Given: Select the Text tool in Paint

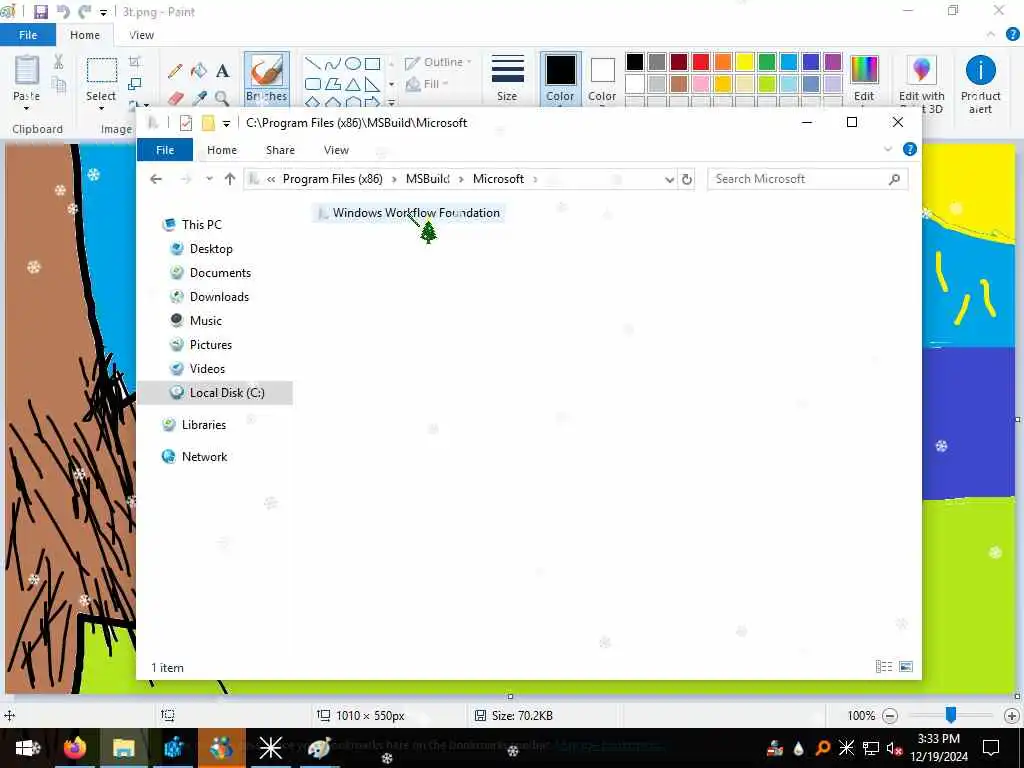Looking at the screenshot, I should point(223,71).
